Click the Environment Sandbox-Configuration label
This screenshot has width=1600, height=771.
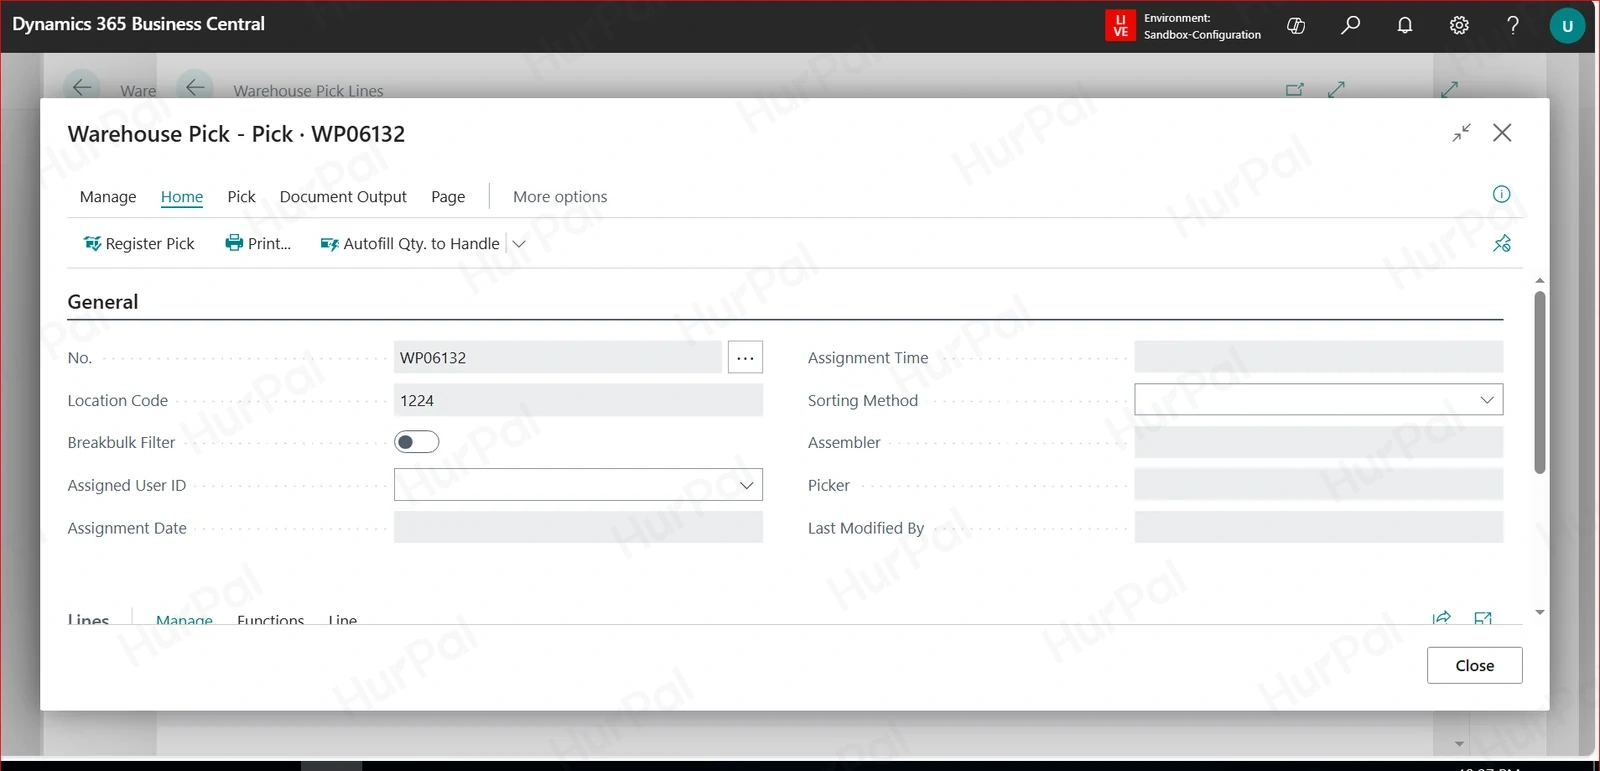click(1202, 26)
